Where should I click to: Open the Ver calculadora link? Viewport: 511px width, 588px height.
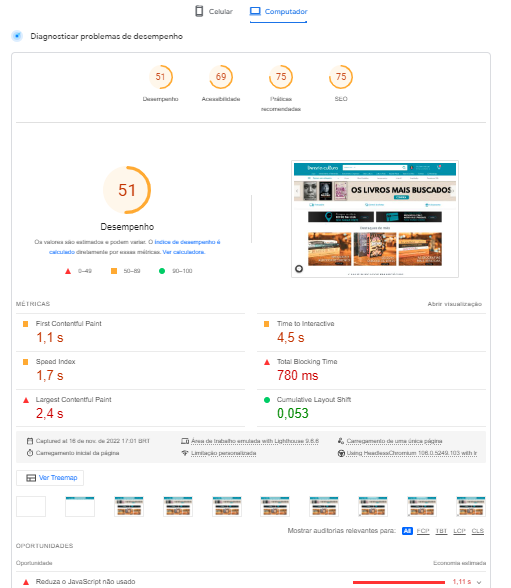(184, 252)
